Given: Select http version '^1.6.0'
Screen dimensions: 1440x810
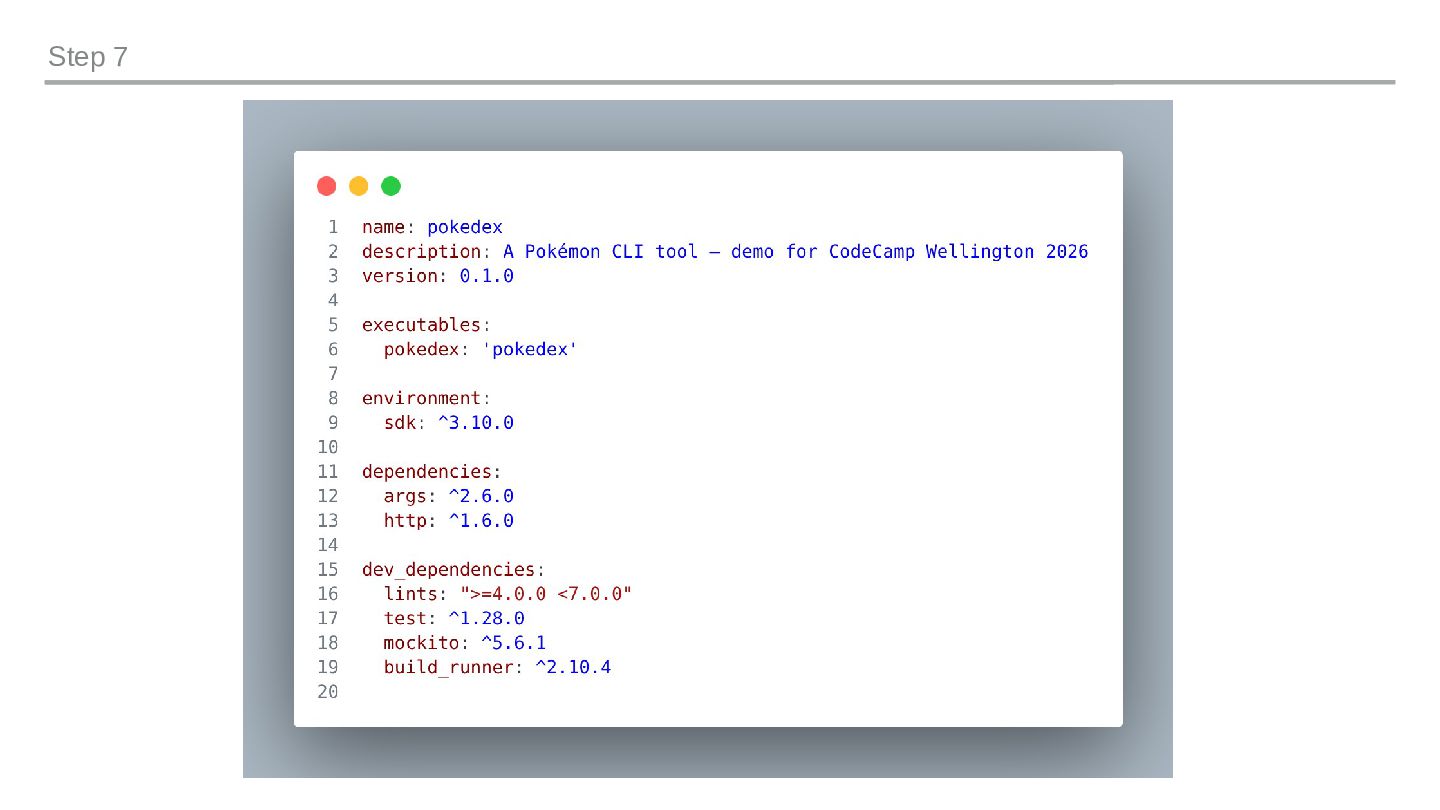Looking at the screenshot, I should coord(481,520).
